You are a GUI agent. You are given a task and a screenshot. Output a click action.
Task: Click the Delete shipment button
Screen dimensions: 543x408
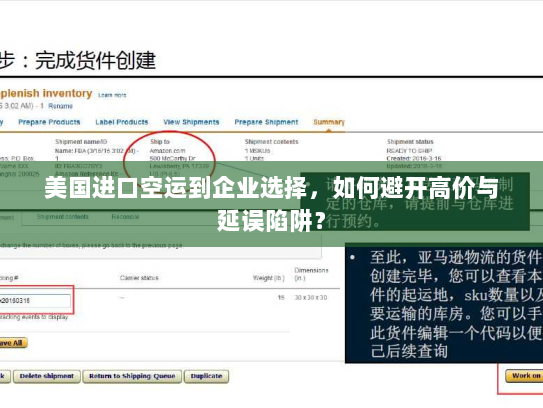coord(47,376)
